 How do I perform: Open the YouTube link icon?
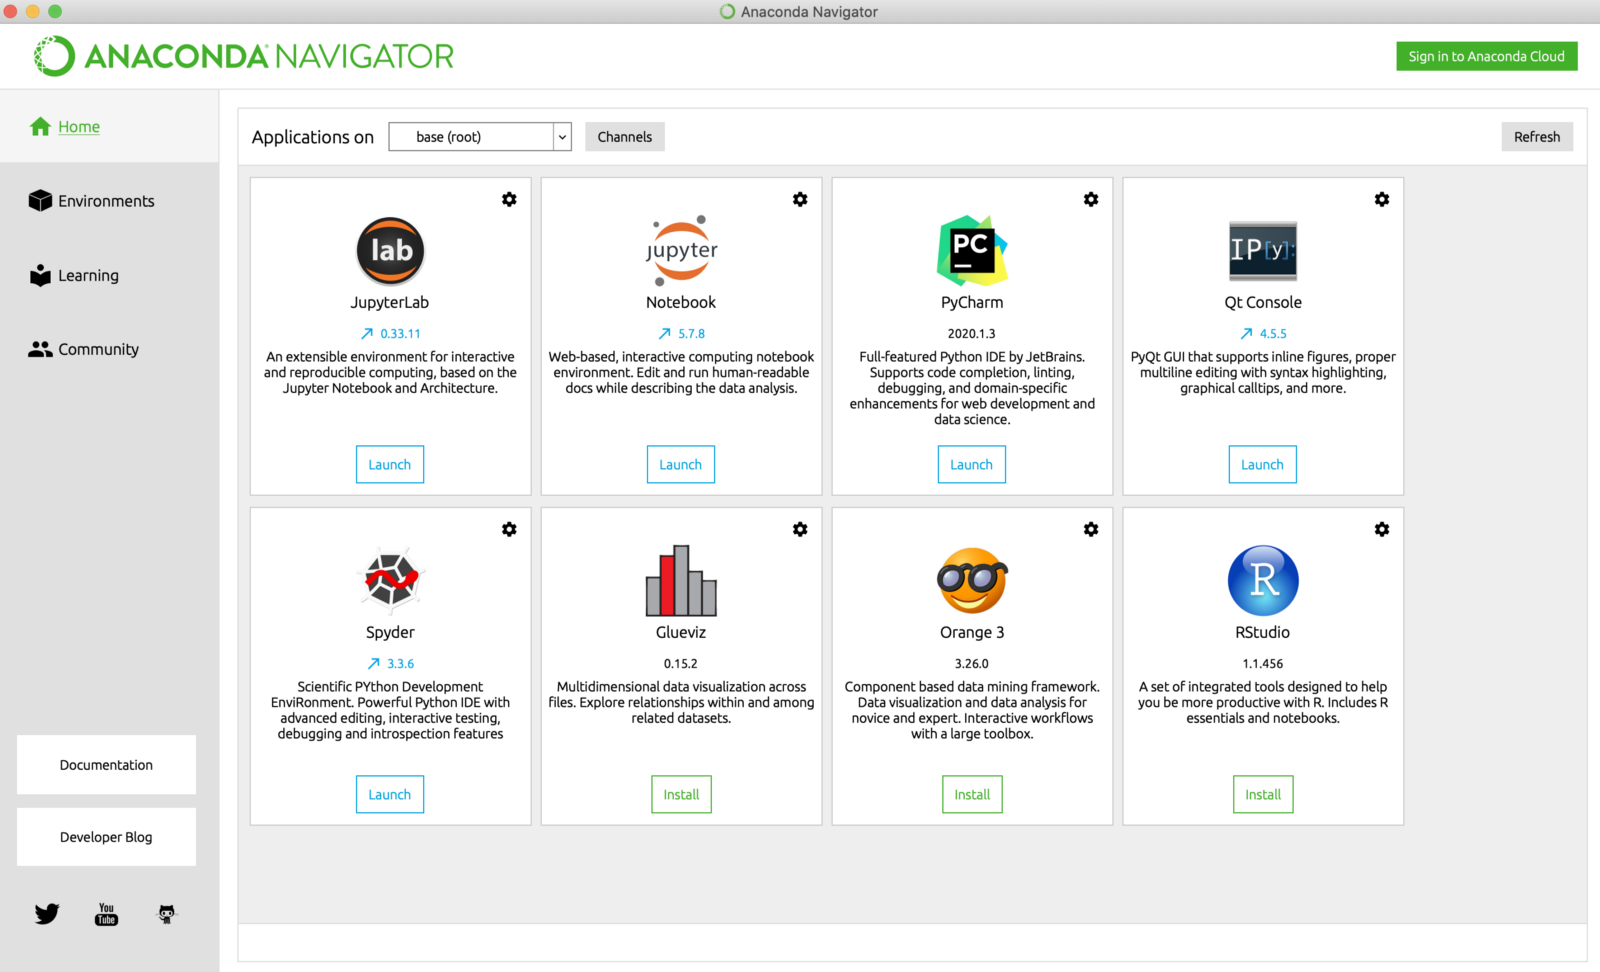106,914
